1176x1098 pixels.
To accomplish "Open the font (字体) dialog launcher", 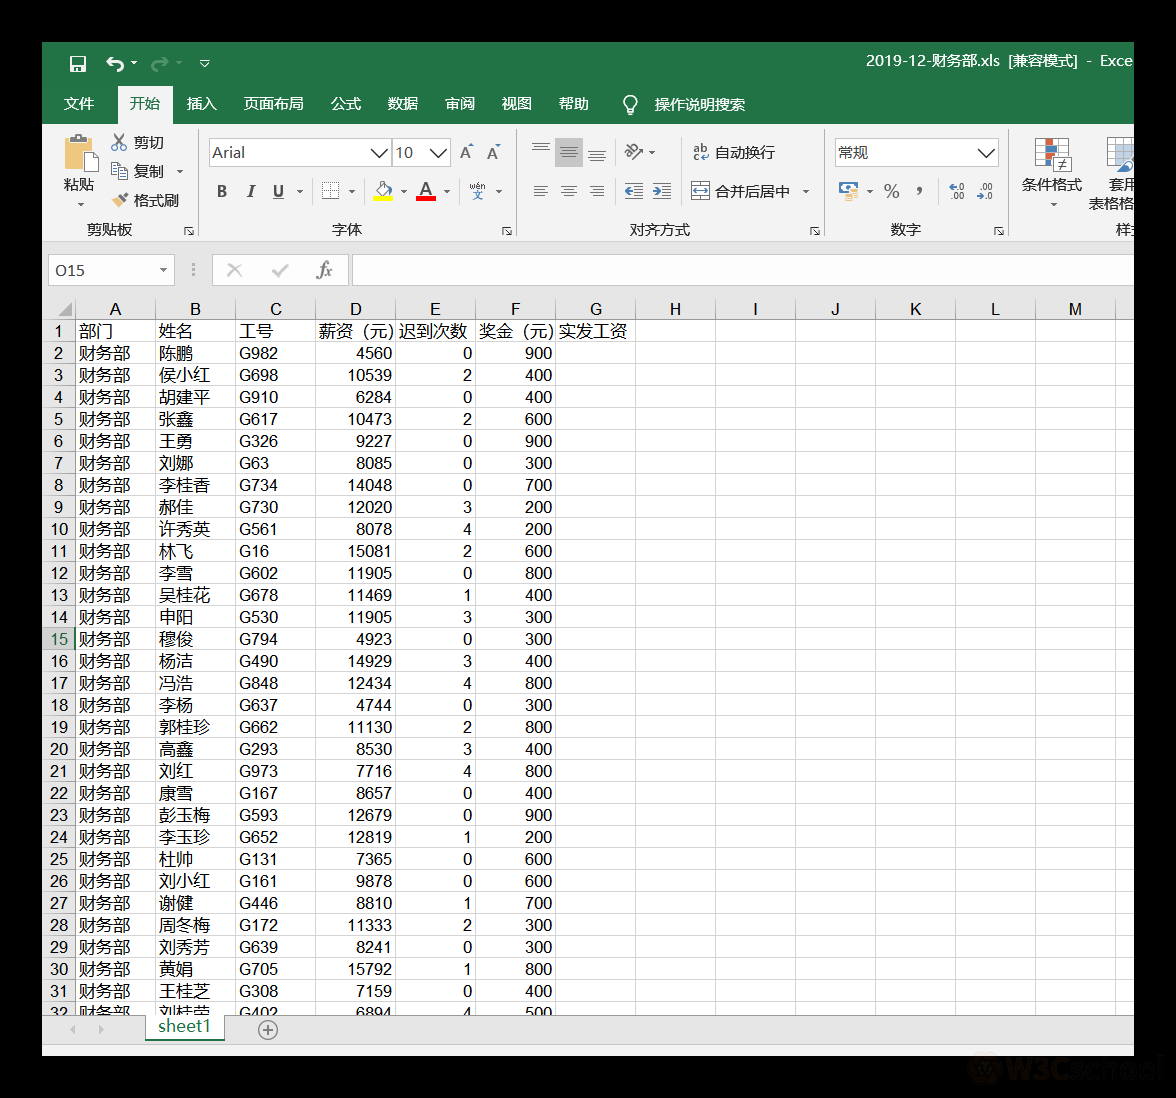I will [x=507, y=231].
